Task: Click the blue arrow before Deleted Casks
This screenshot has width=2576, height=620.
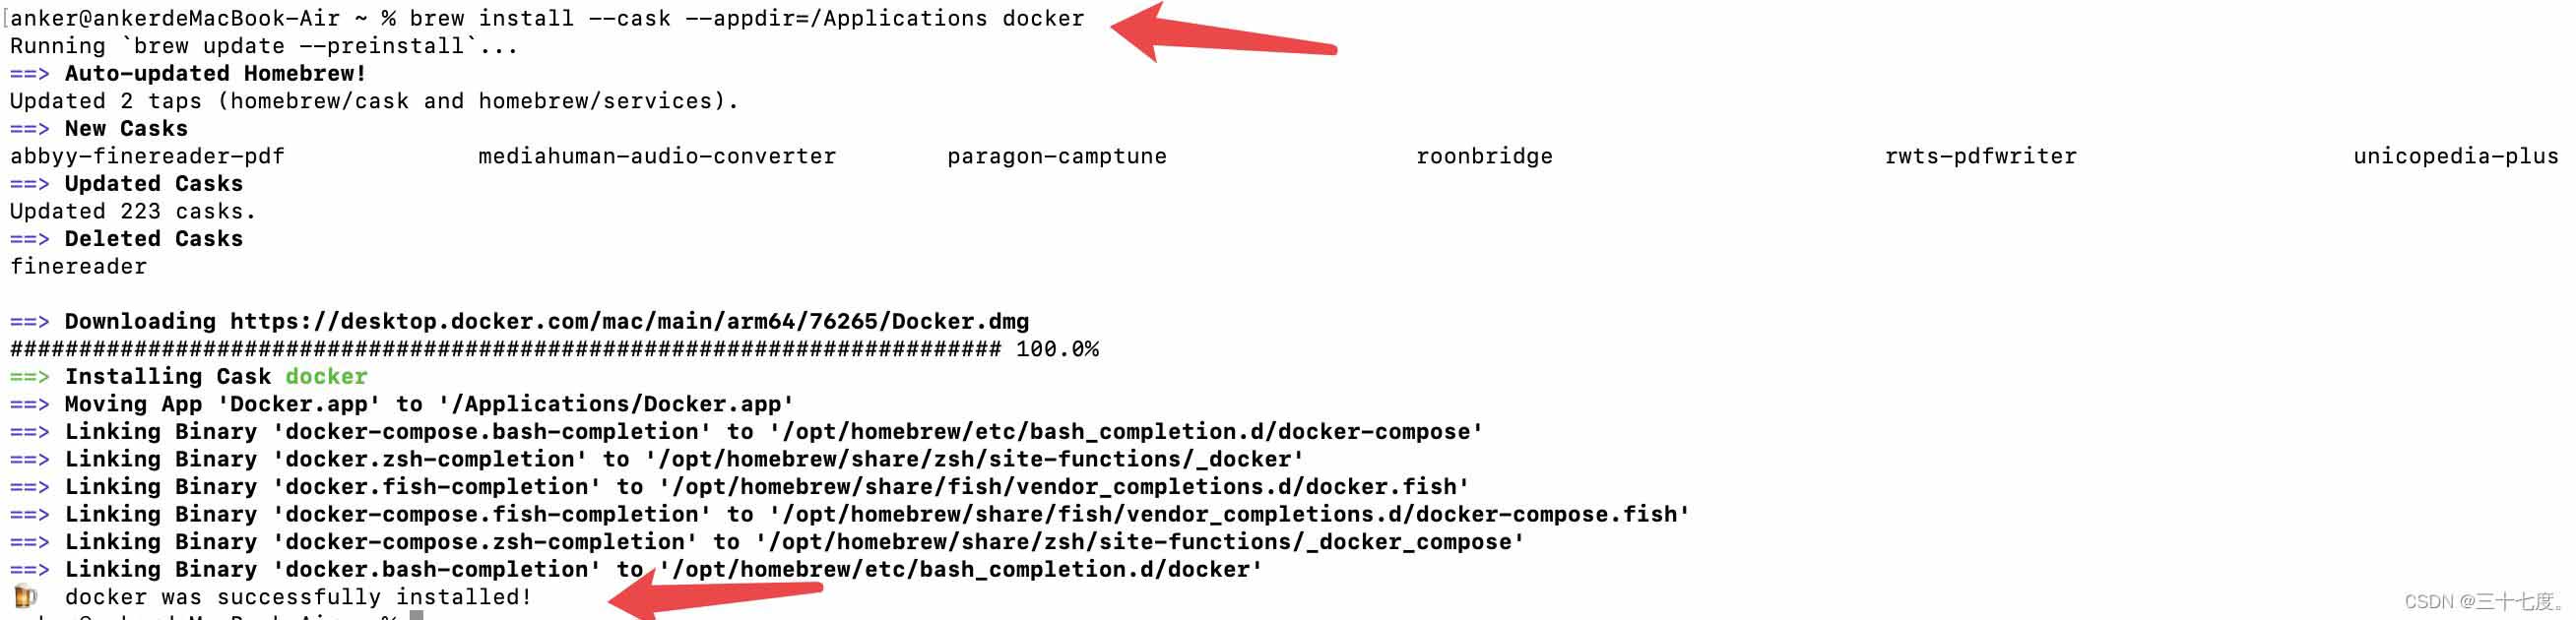Action: click(x=29, y=239)
